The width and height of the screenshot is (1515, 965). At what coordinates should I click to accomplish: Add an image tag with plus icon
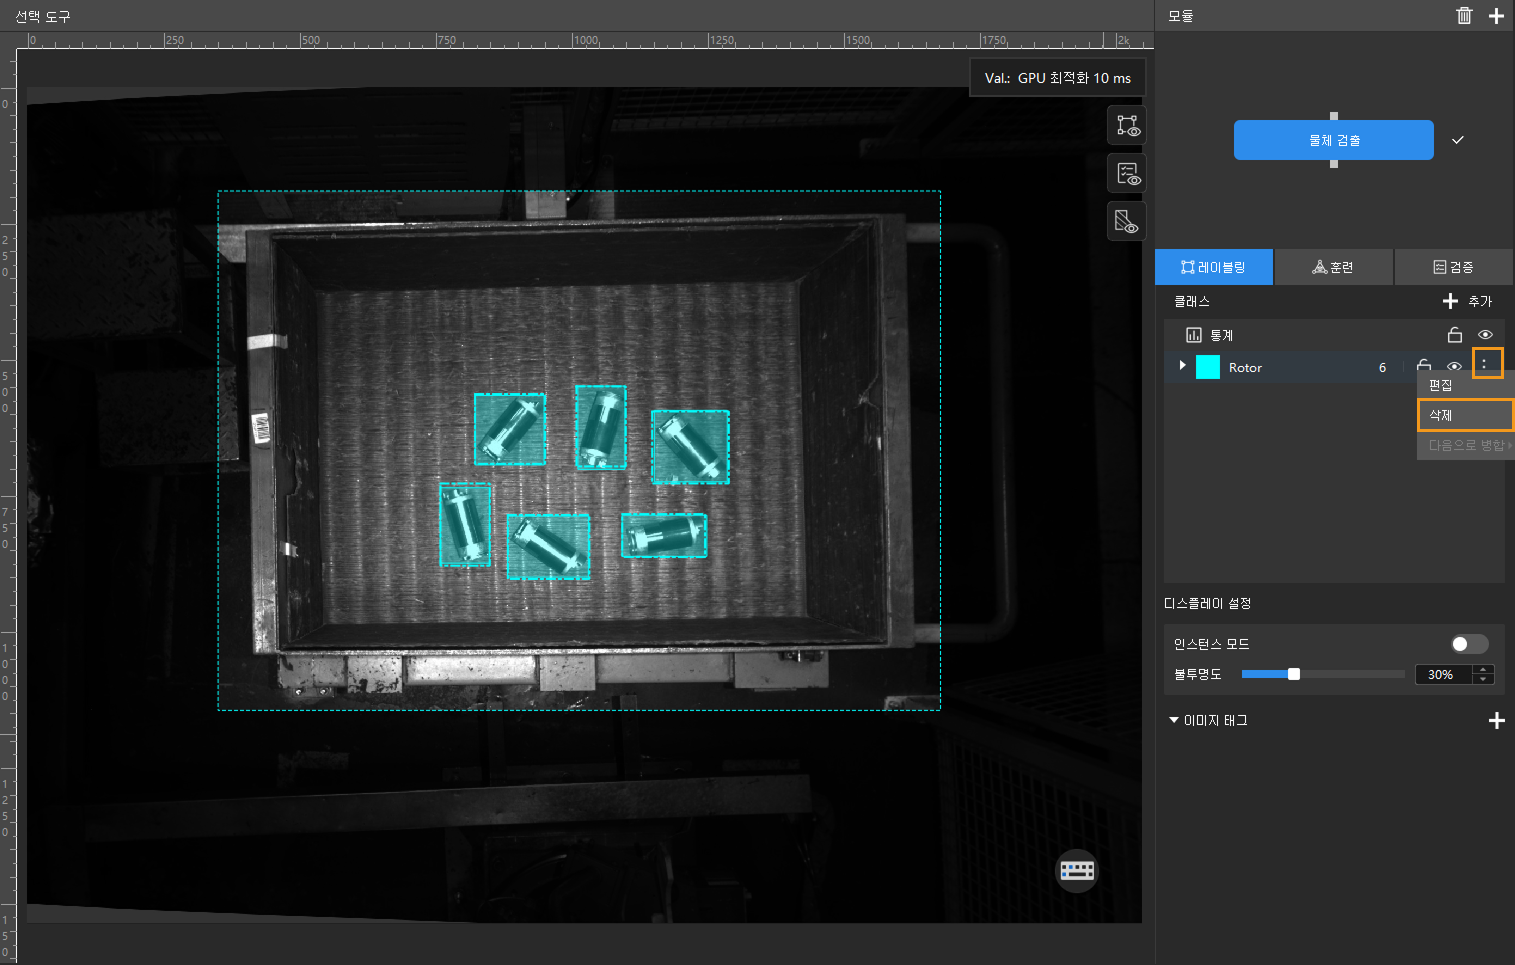pyautogui.click(x=1496, y=721)
